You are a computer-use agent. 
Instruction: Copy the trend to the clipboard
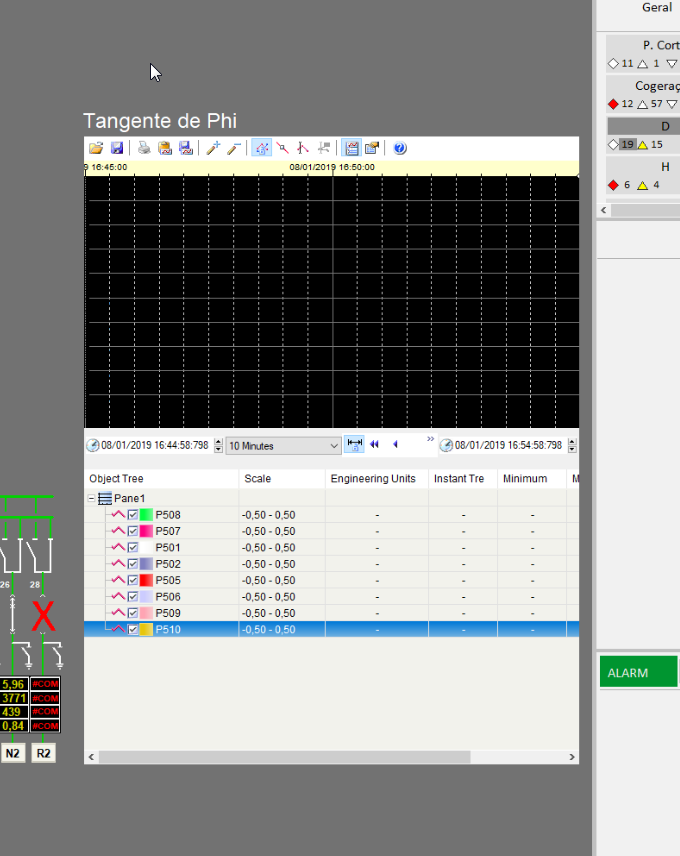coord(165,148)
